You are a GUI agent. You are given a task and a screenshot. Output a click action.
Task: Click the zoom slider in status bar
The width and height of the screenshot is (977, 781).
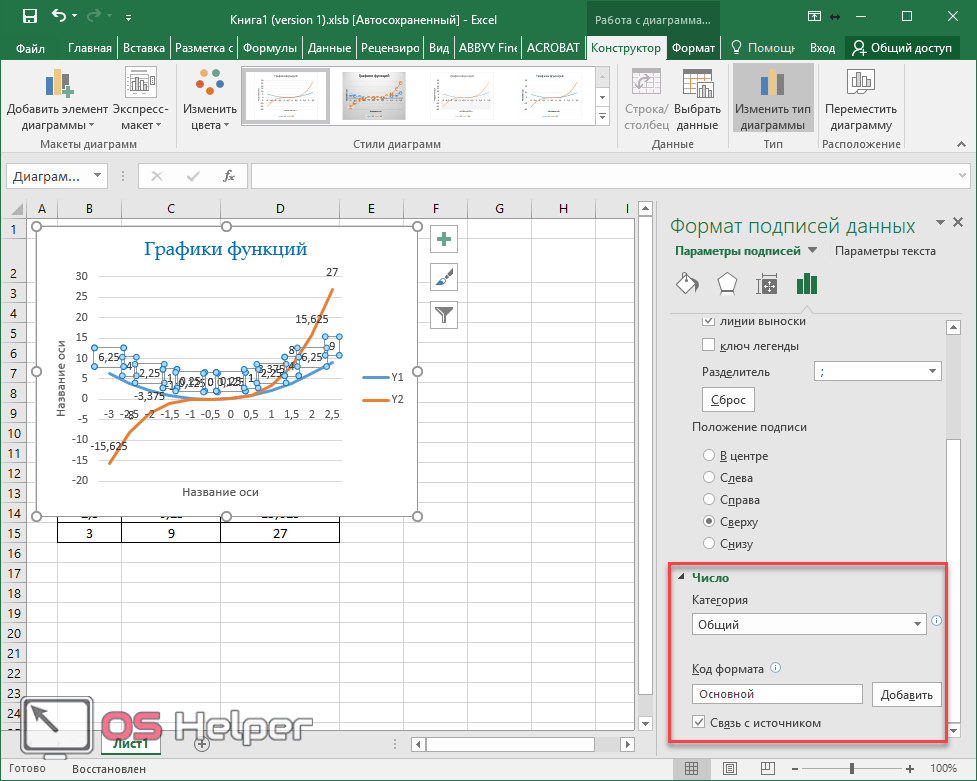(852, 769)
